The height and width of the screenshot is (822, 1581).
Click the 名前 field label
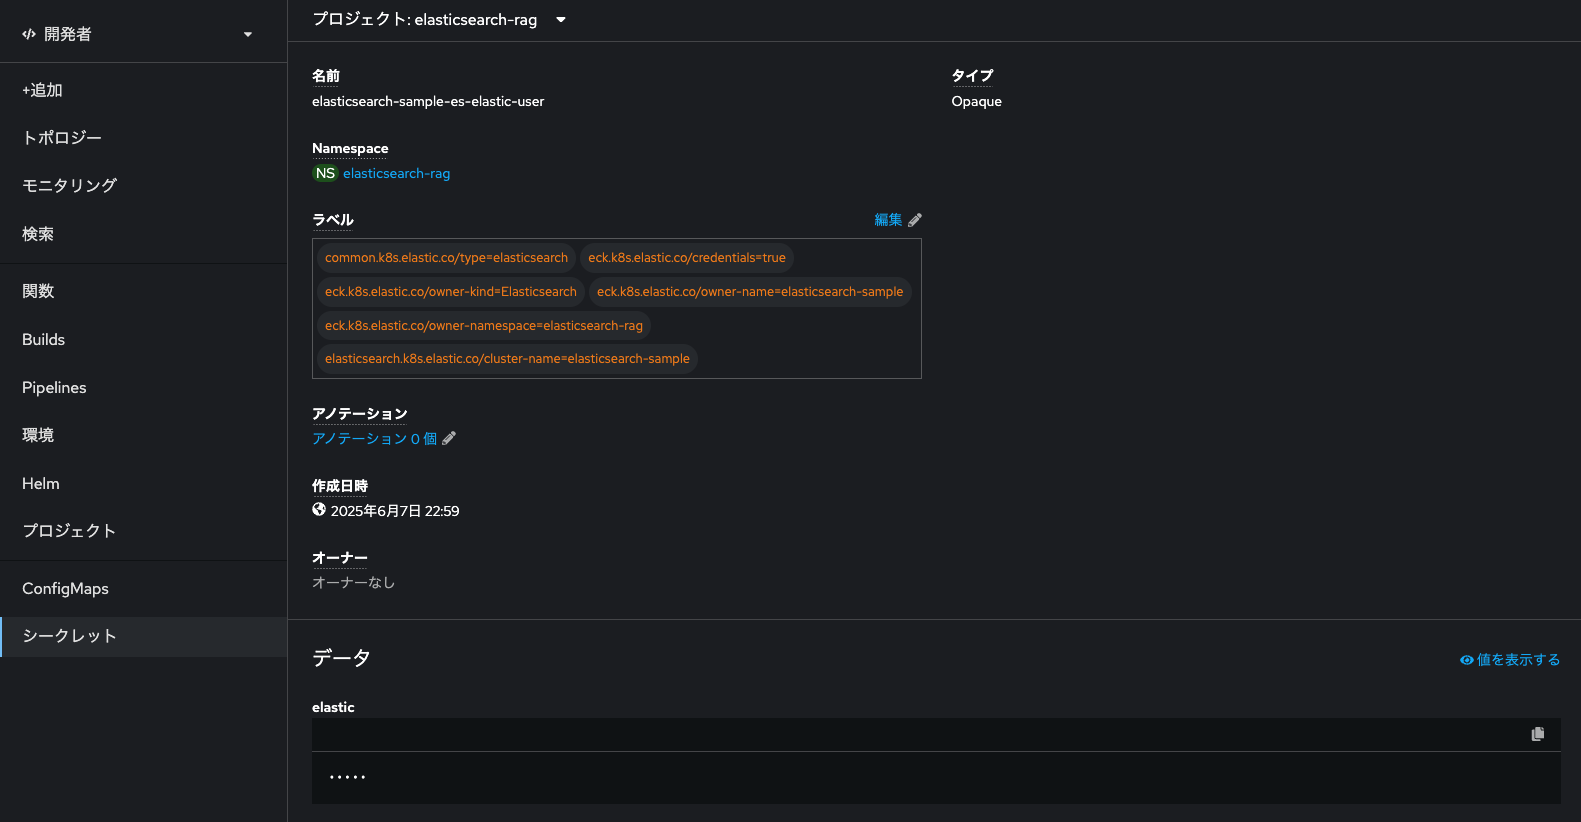click(x=326, y=76)
